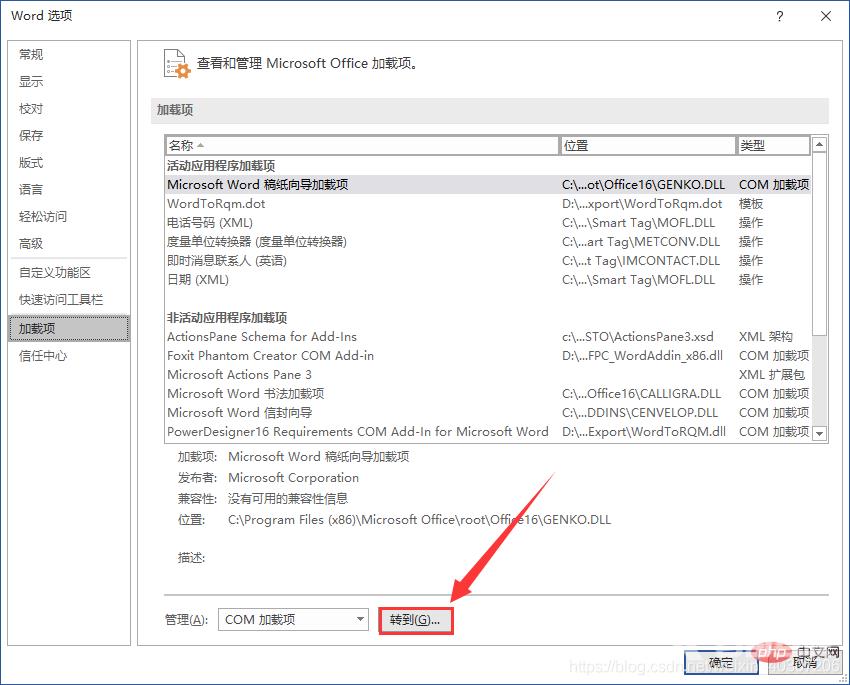
Task: Select Foxit Phantom Creator COM Add-in
Action: coord(270,356)
